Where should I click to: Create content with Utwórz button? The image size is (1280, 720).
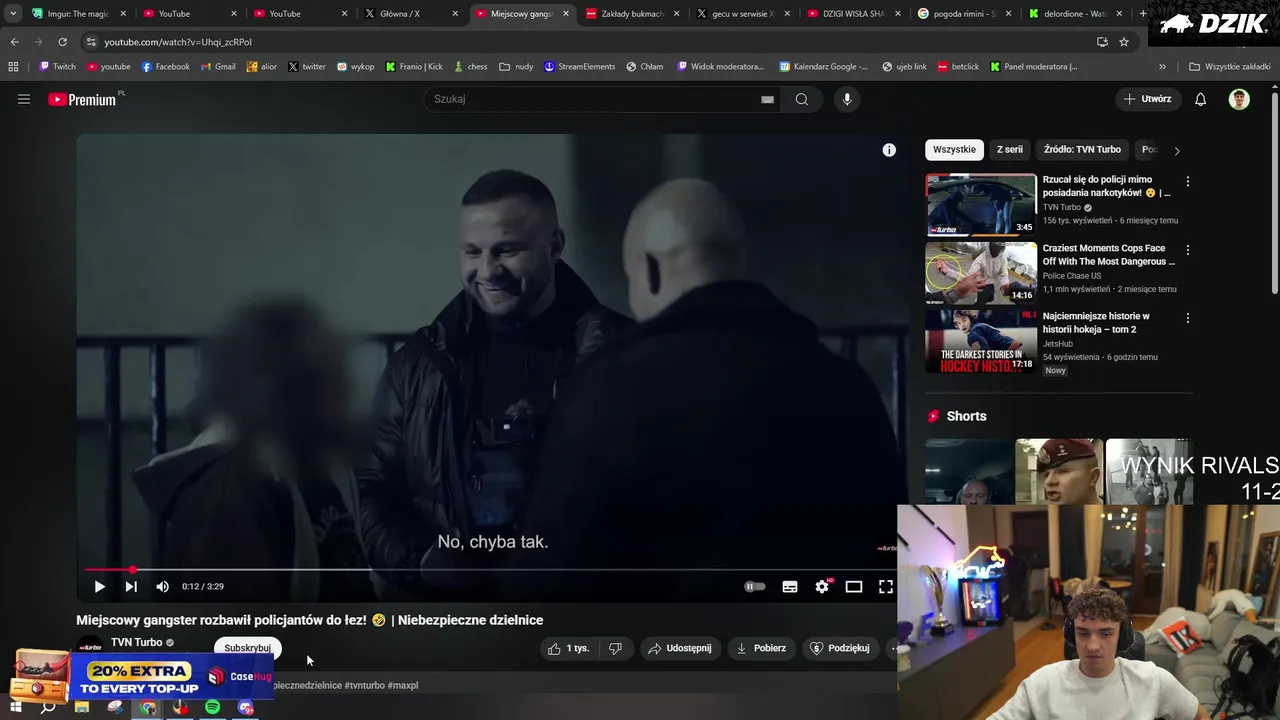tap(1147, 99)
